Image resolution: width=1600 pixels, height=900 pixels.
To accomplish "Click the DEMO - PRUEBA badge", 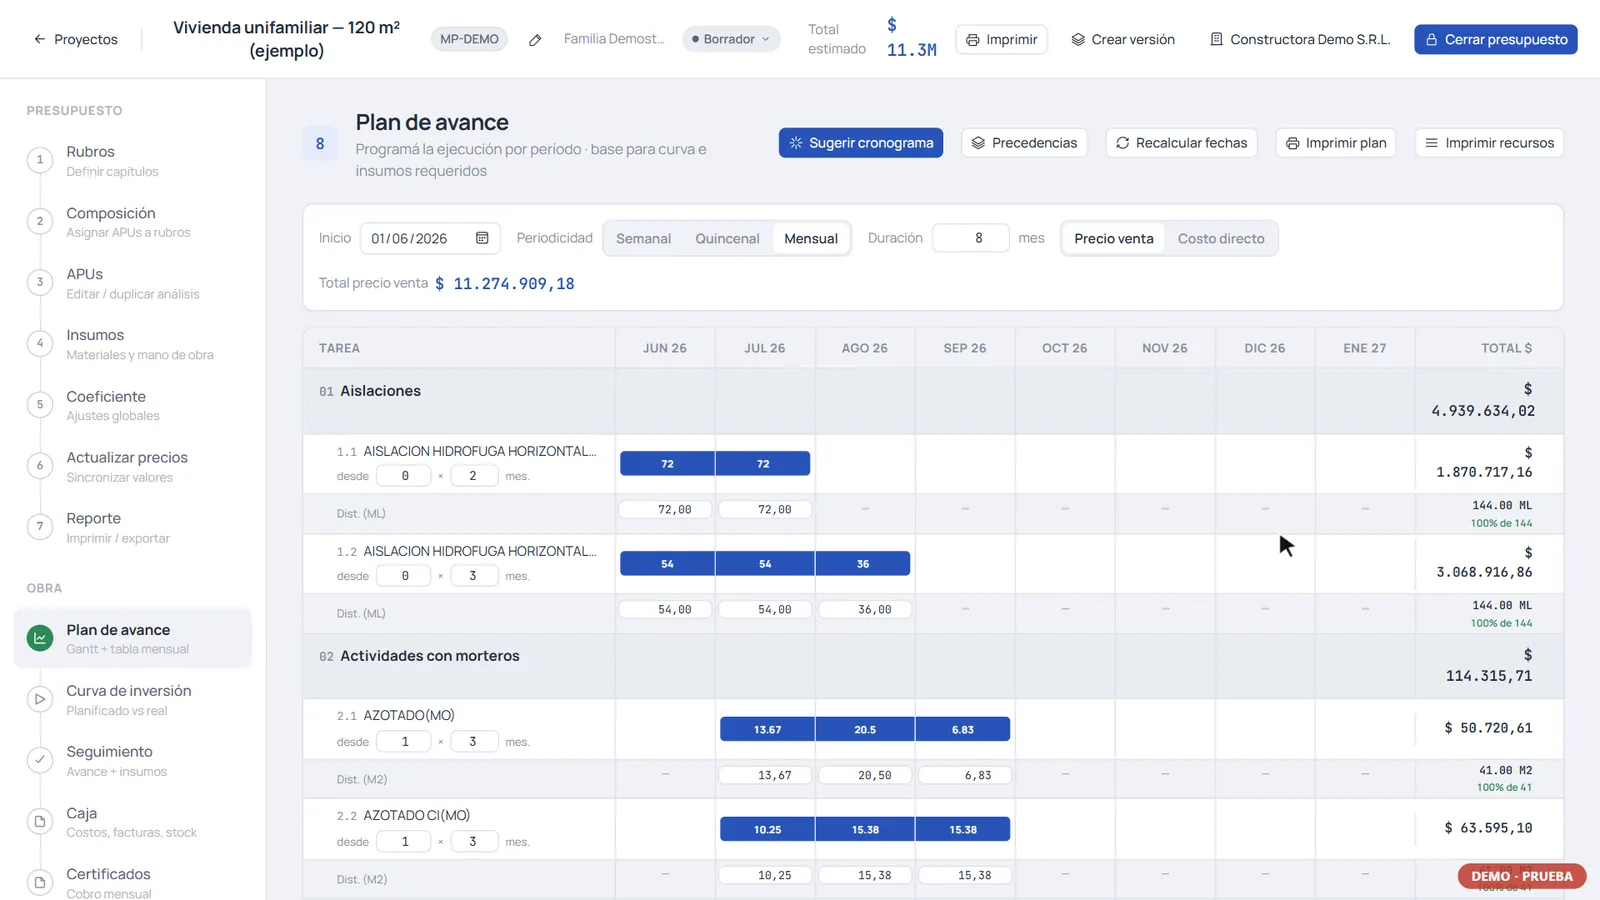I will click(1521, 876).
